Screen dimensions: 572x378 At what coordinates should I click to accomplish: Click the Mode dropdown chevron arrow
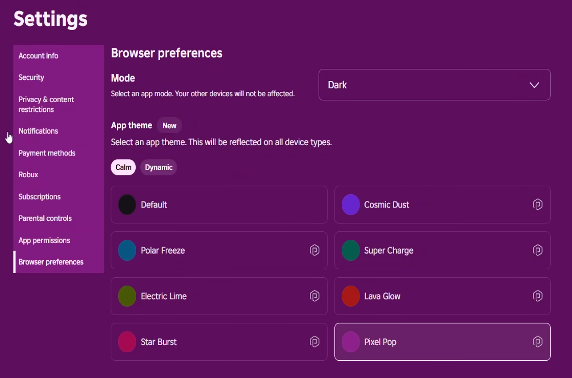[x=534, y=85]
